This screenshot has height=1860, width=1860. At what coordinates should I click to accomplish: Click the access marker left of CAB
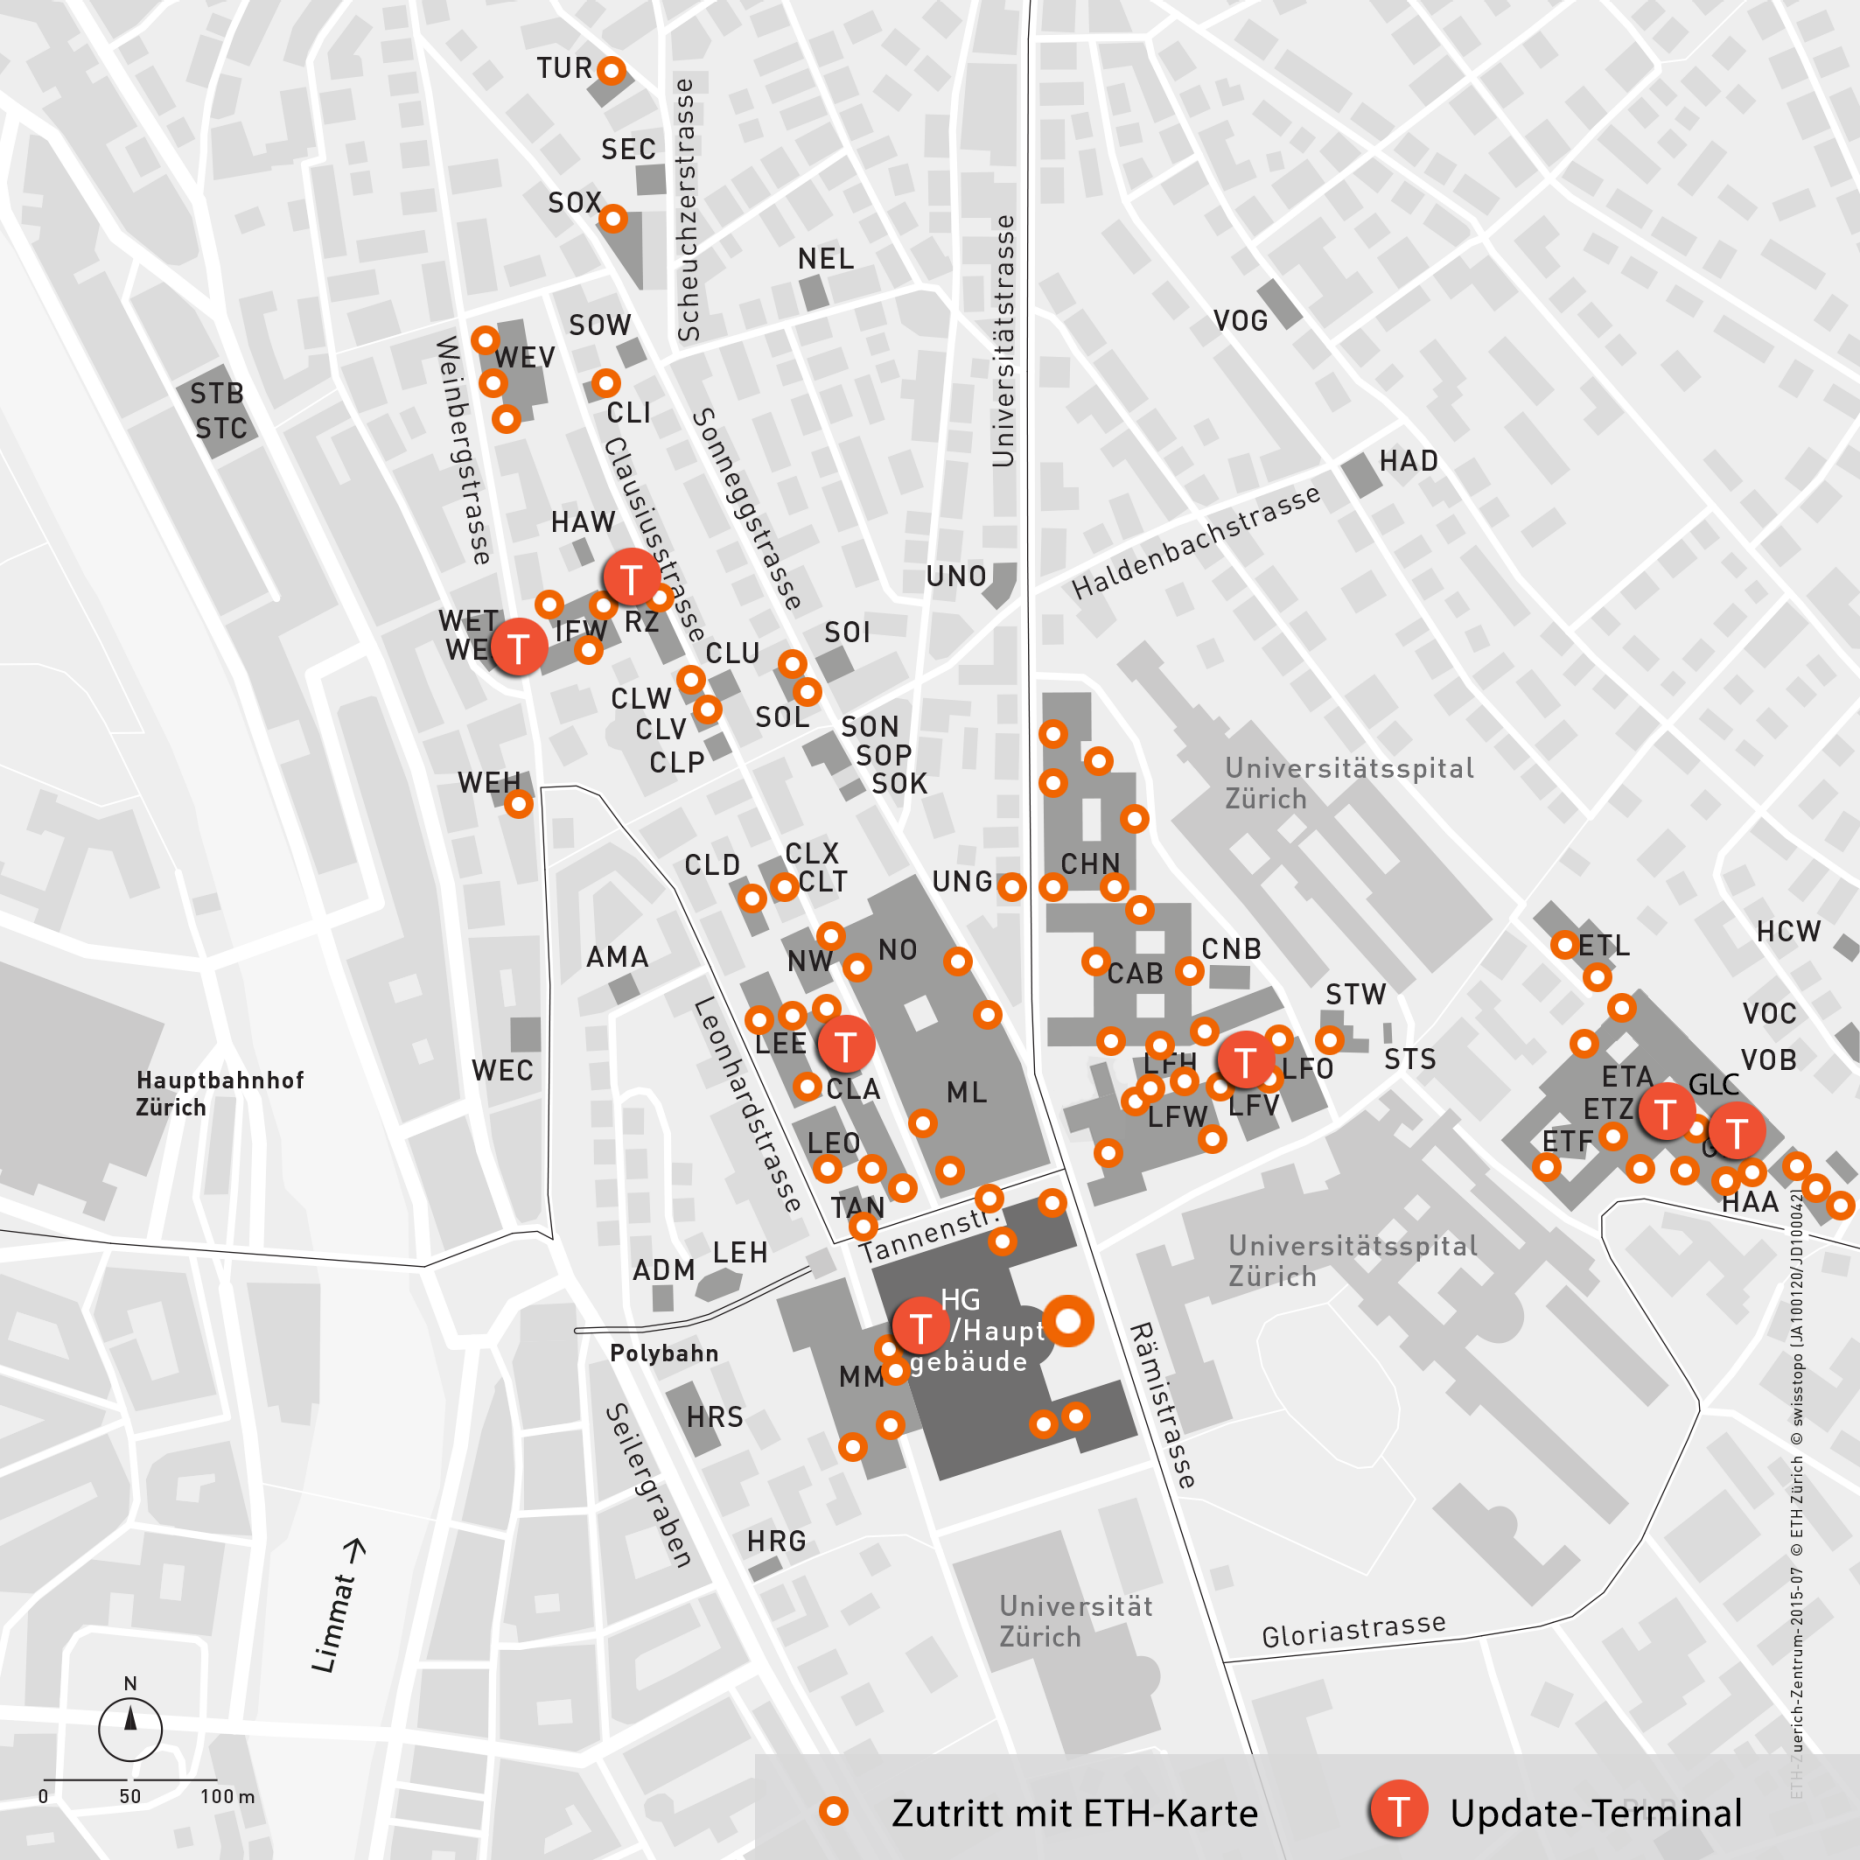(1096, 962)
